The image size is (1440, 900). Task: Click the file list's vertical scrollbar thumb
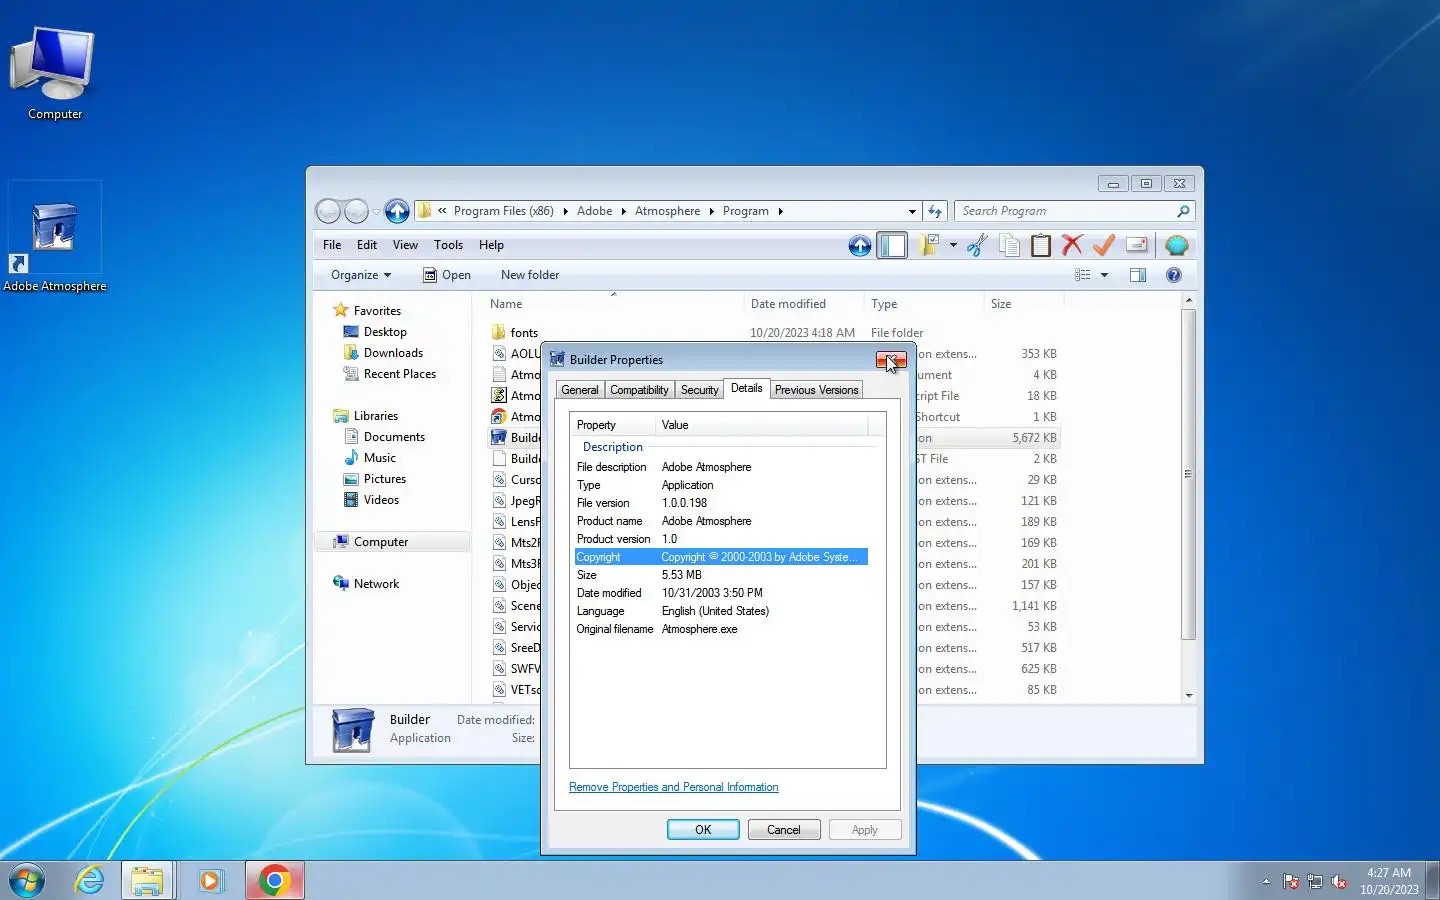pyautogui.click(x=1188, y=474)
